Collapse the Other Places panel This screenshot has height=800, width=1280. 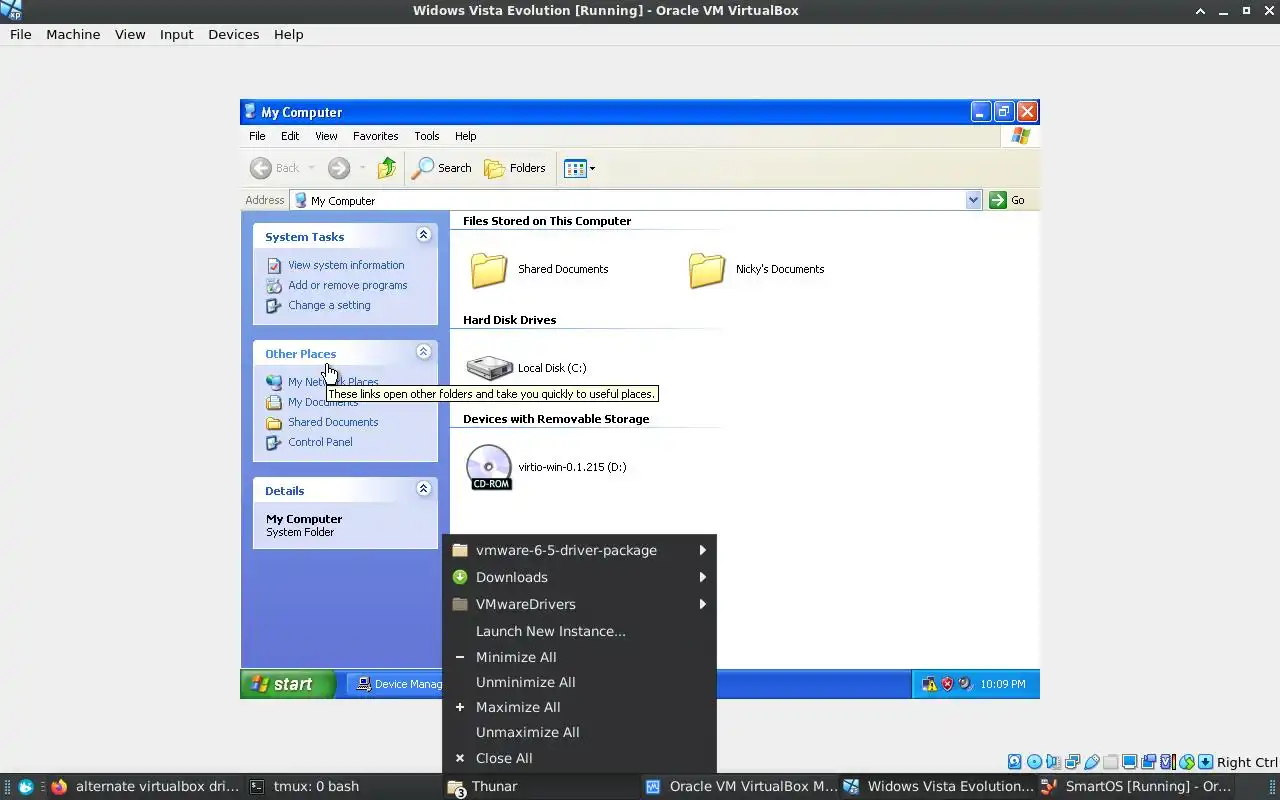pyautogui.click(x=423, y=351)
